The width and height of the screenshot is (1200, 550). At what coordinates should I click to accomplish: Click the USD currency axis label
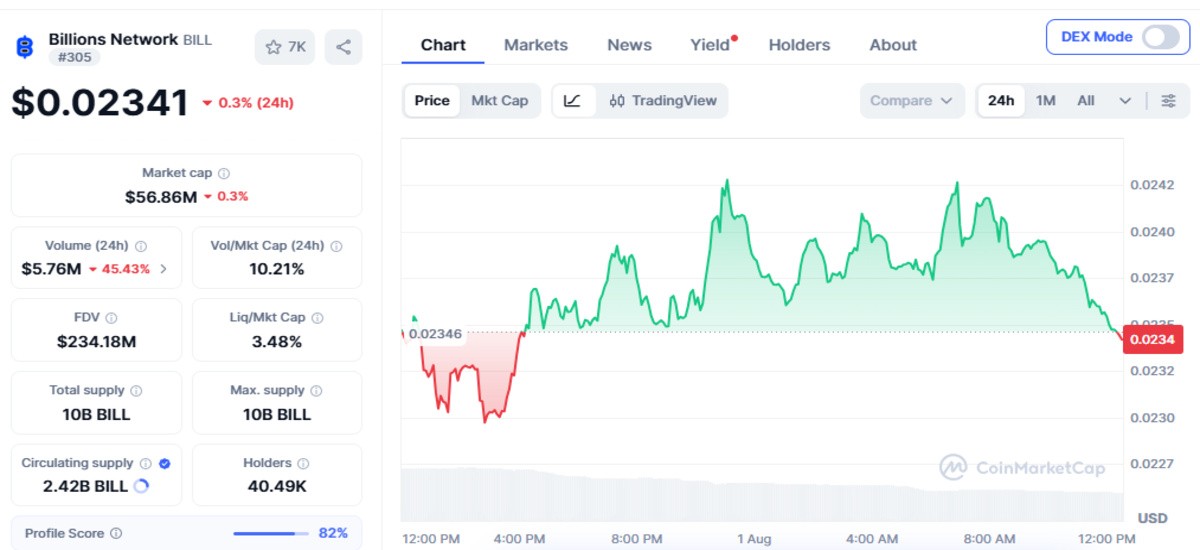pyautogui.click(x=1153, y=518)
